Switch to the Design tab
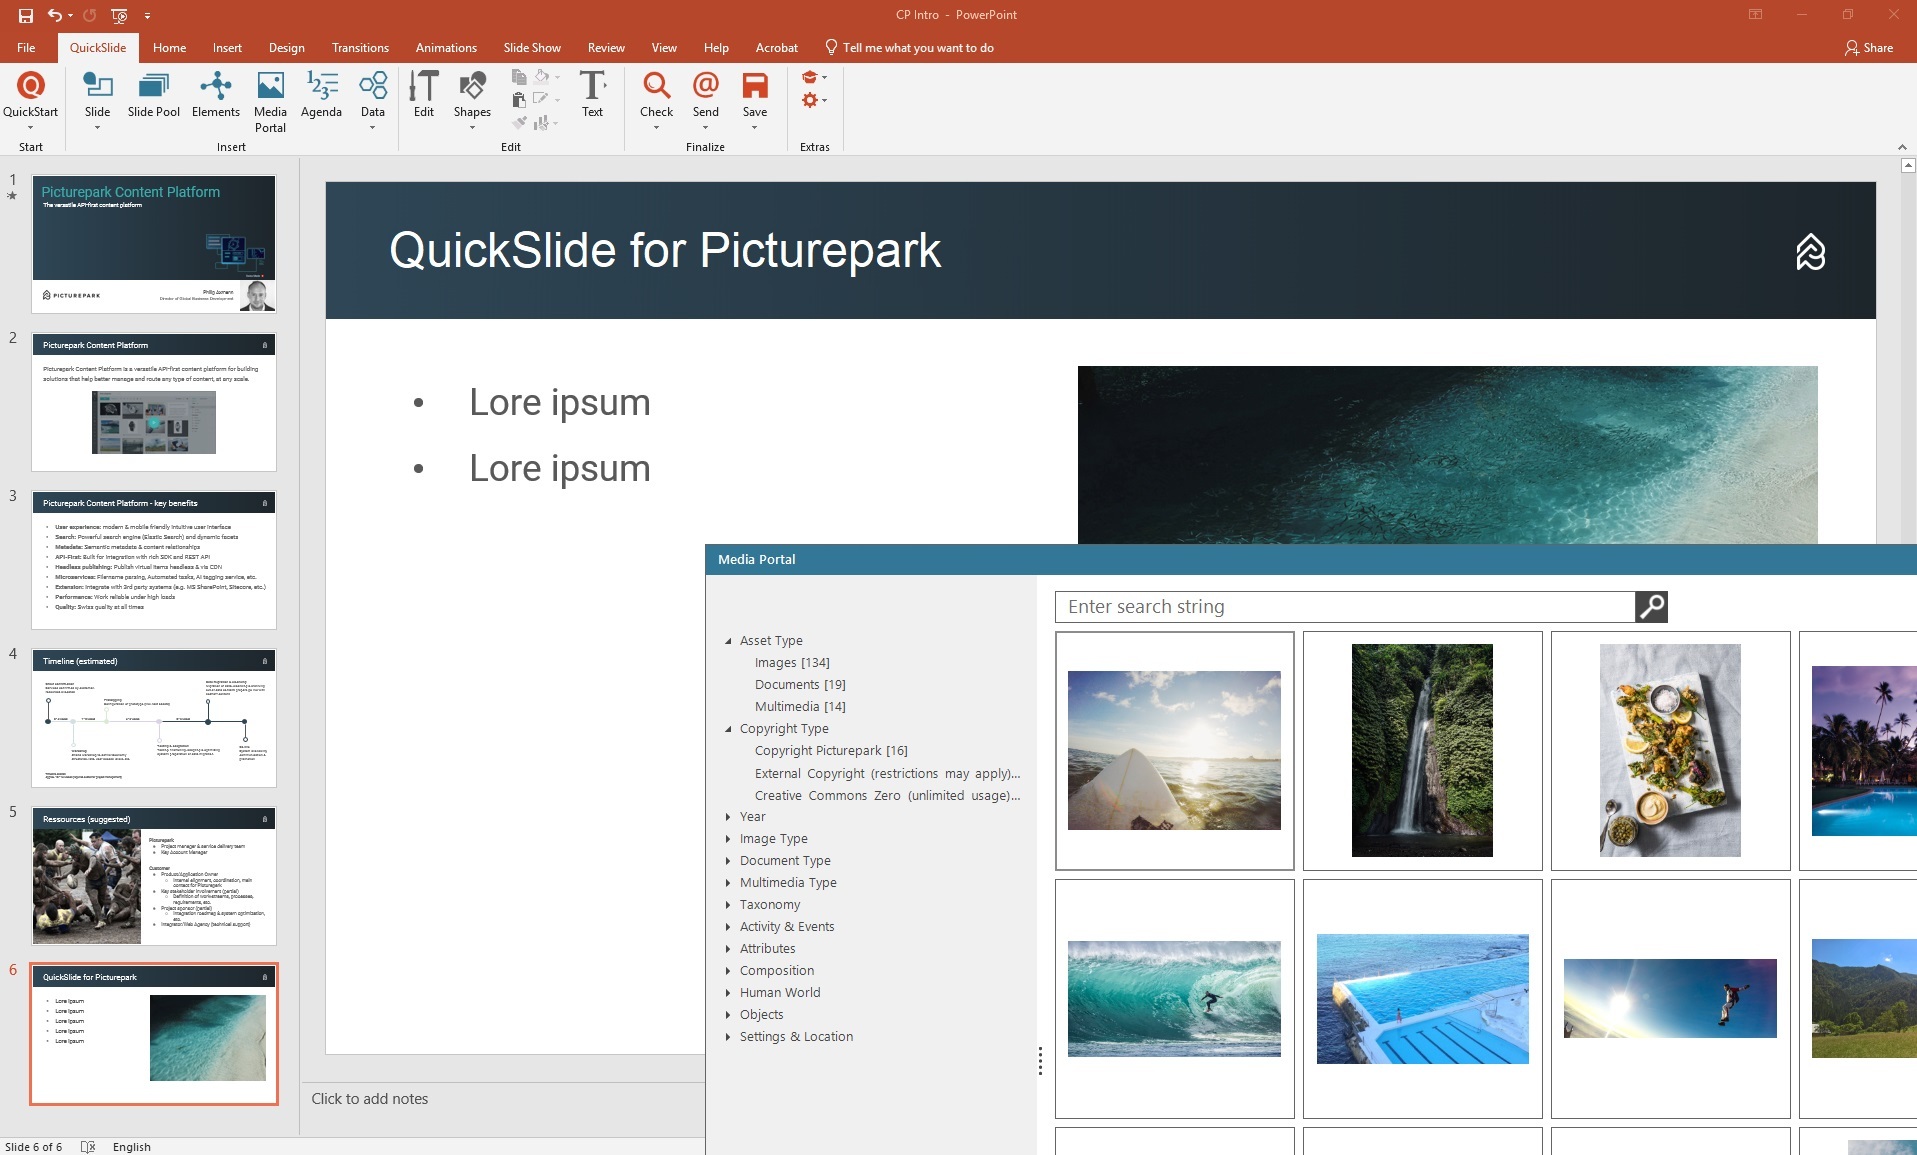The width and height of the screenshot is (1917, 1155). [x=286, y=47]
